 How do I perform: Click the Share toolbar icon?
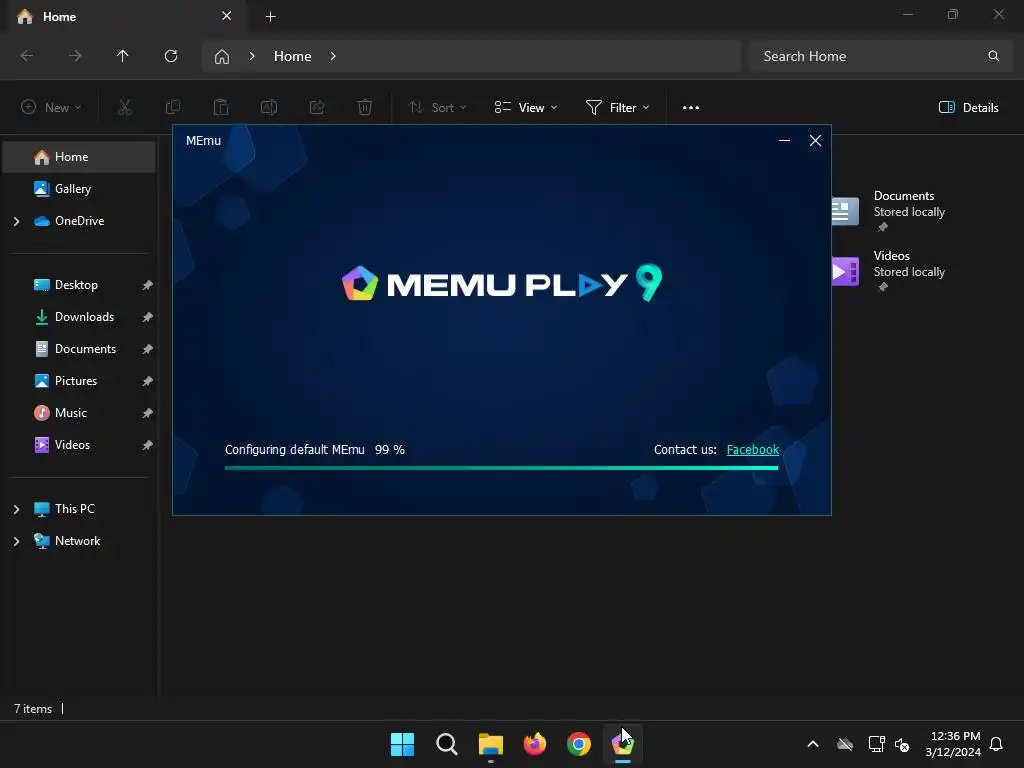(x=317, y=107)
